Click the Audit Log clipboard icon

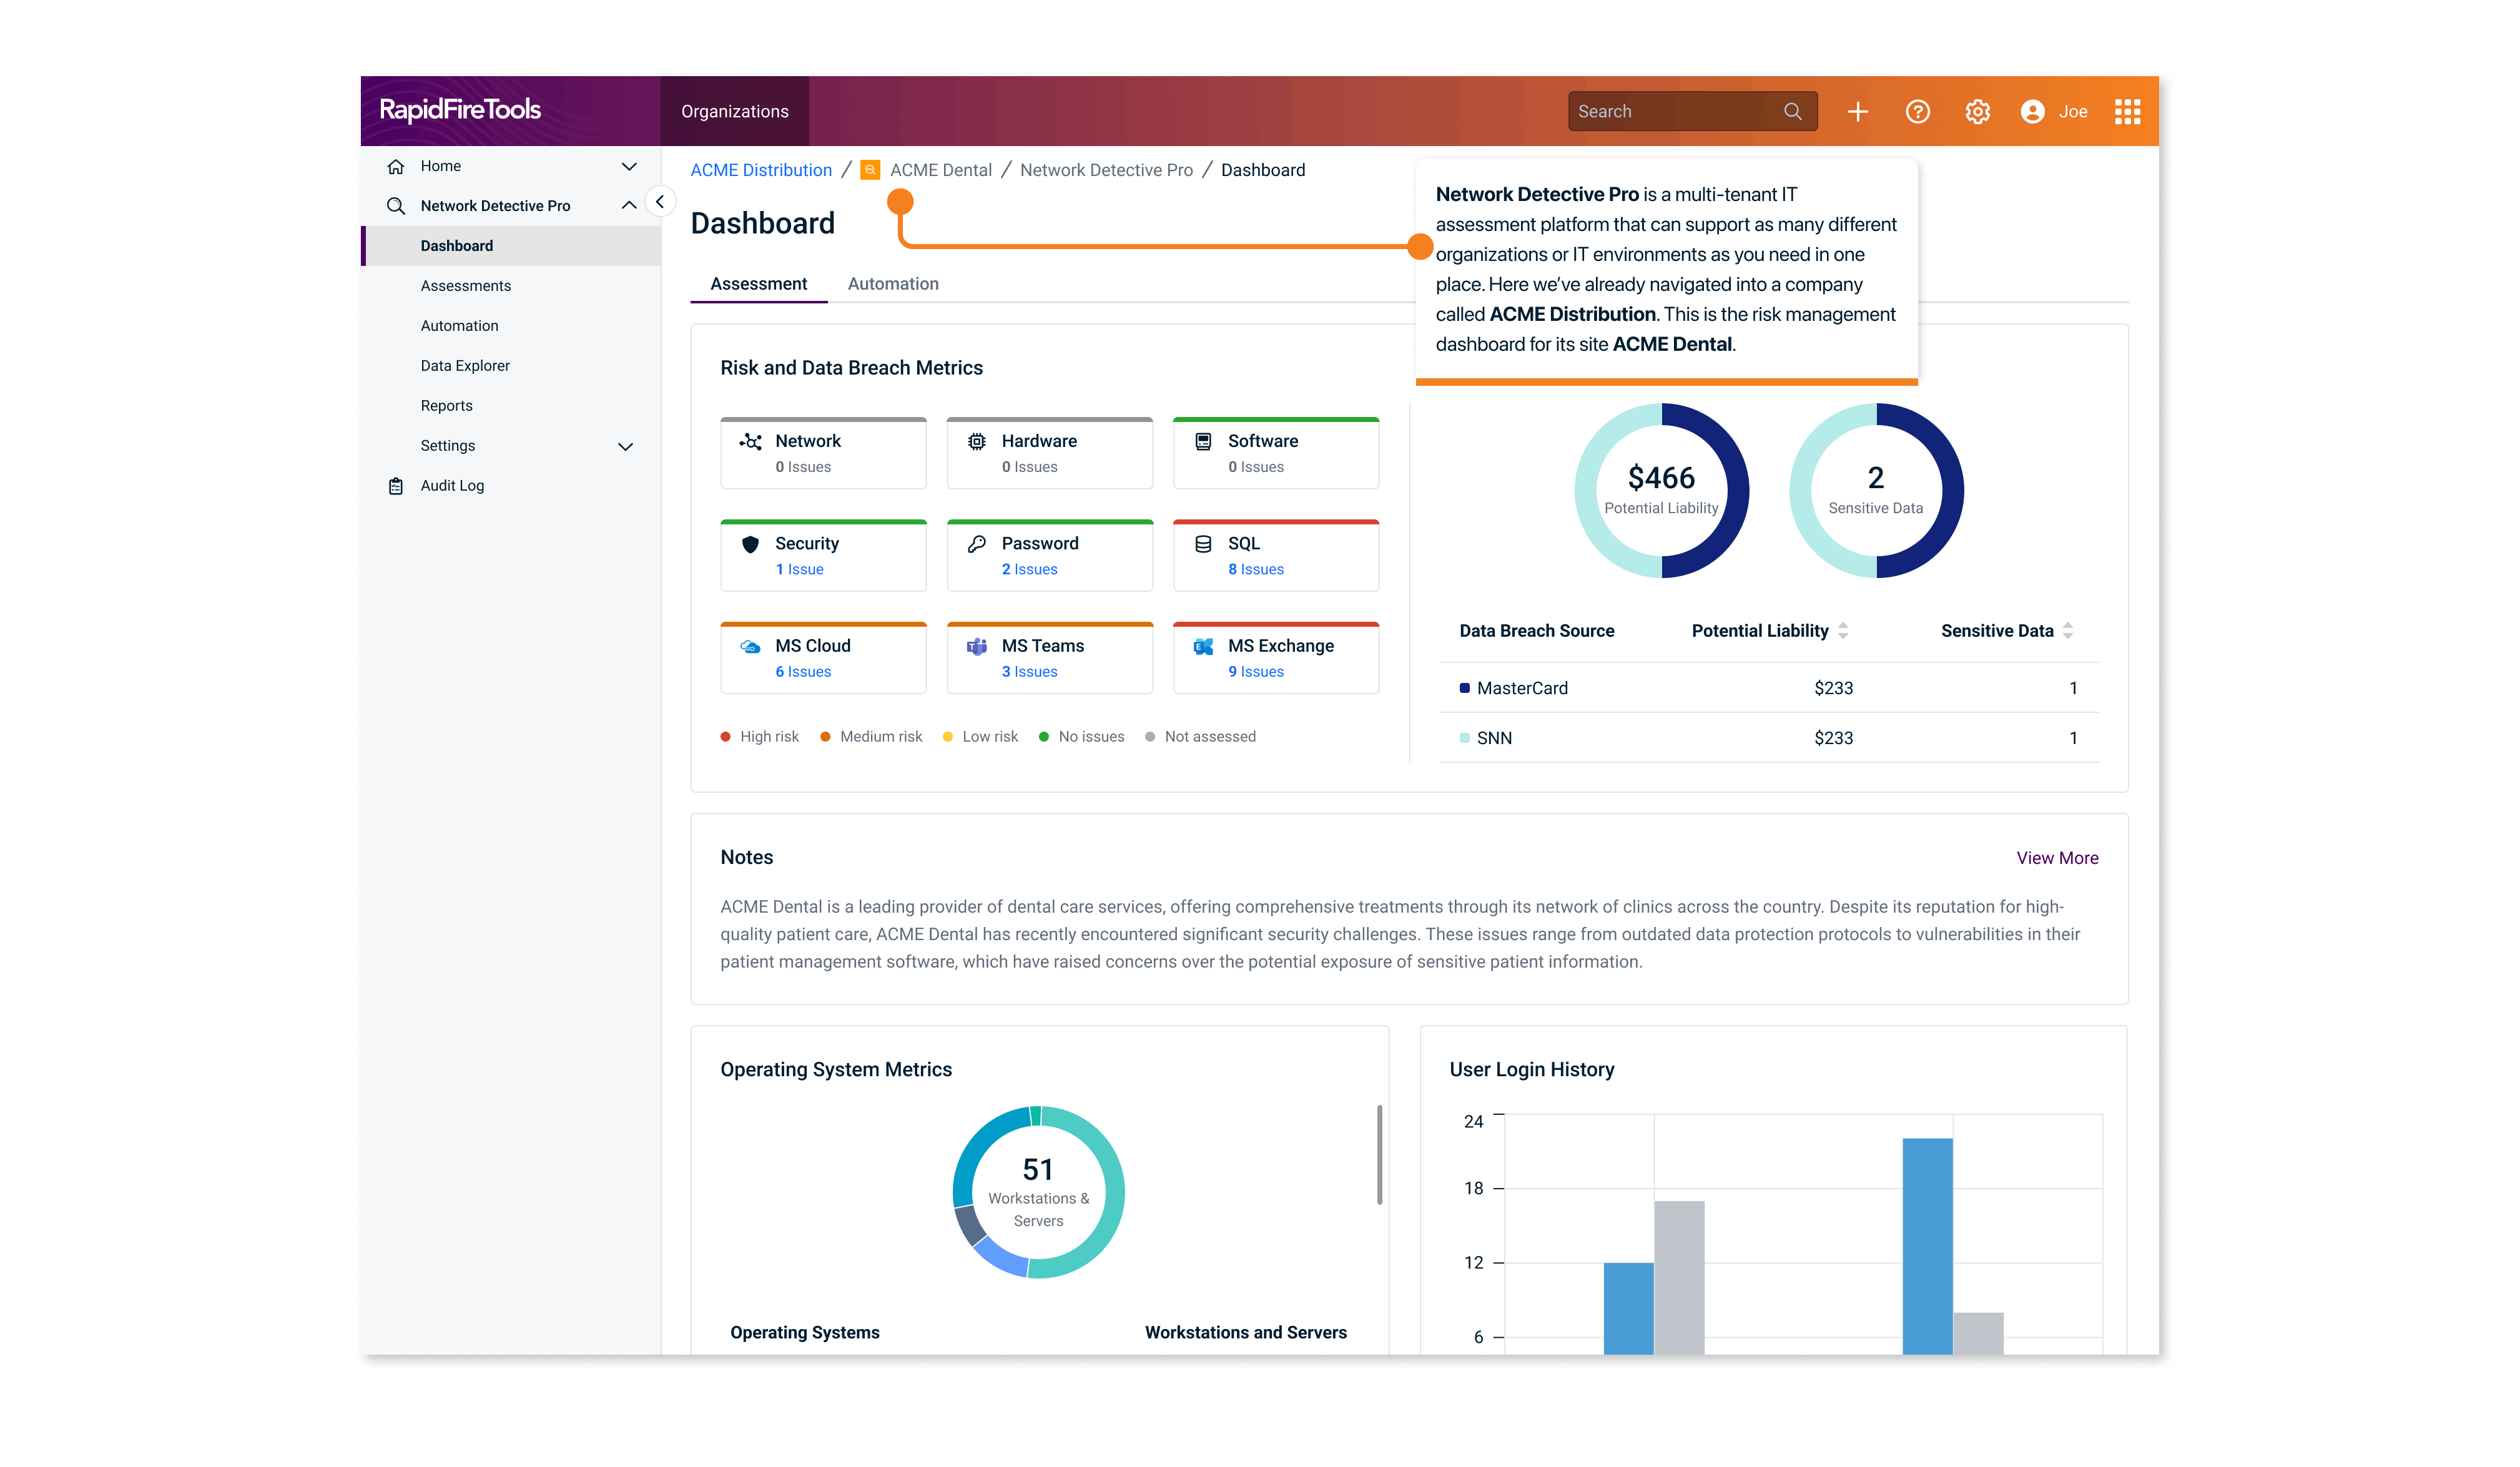point(396,485)
